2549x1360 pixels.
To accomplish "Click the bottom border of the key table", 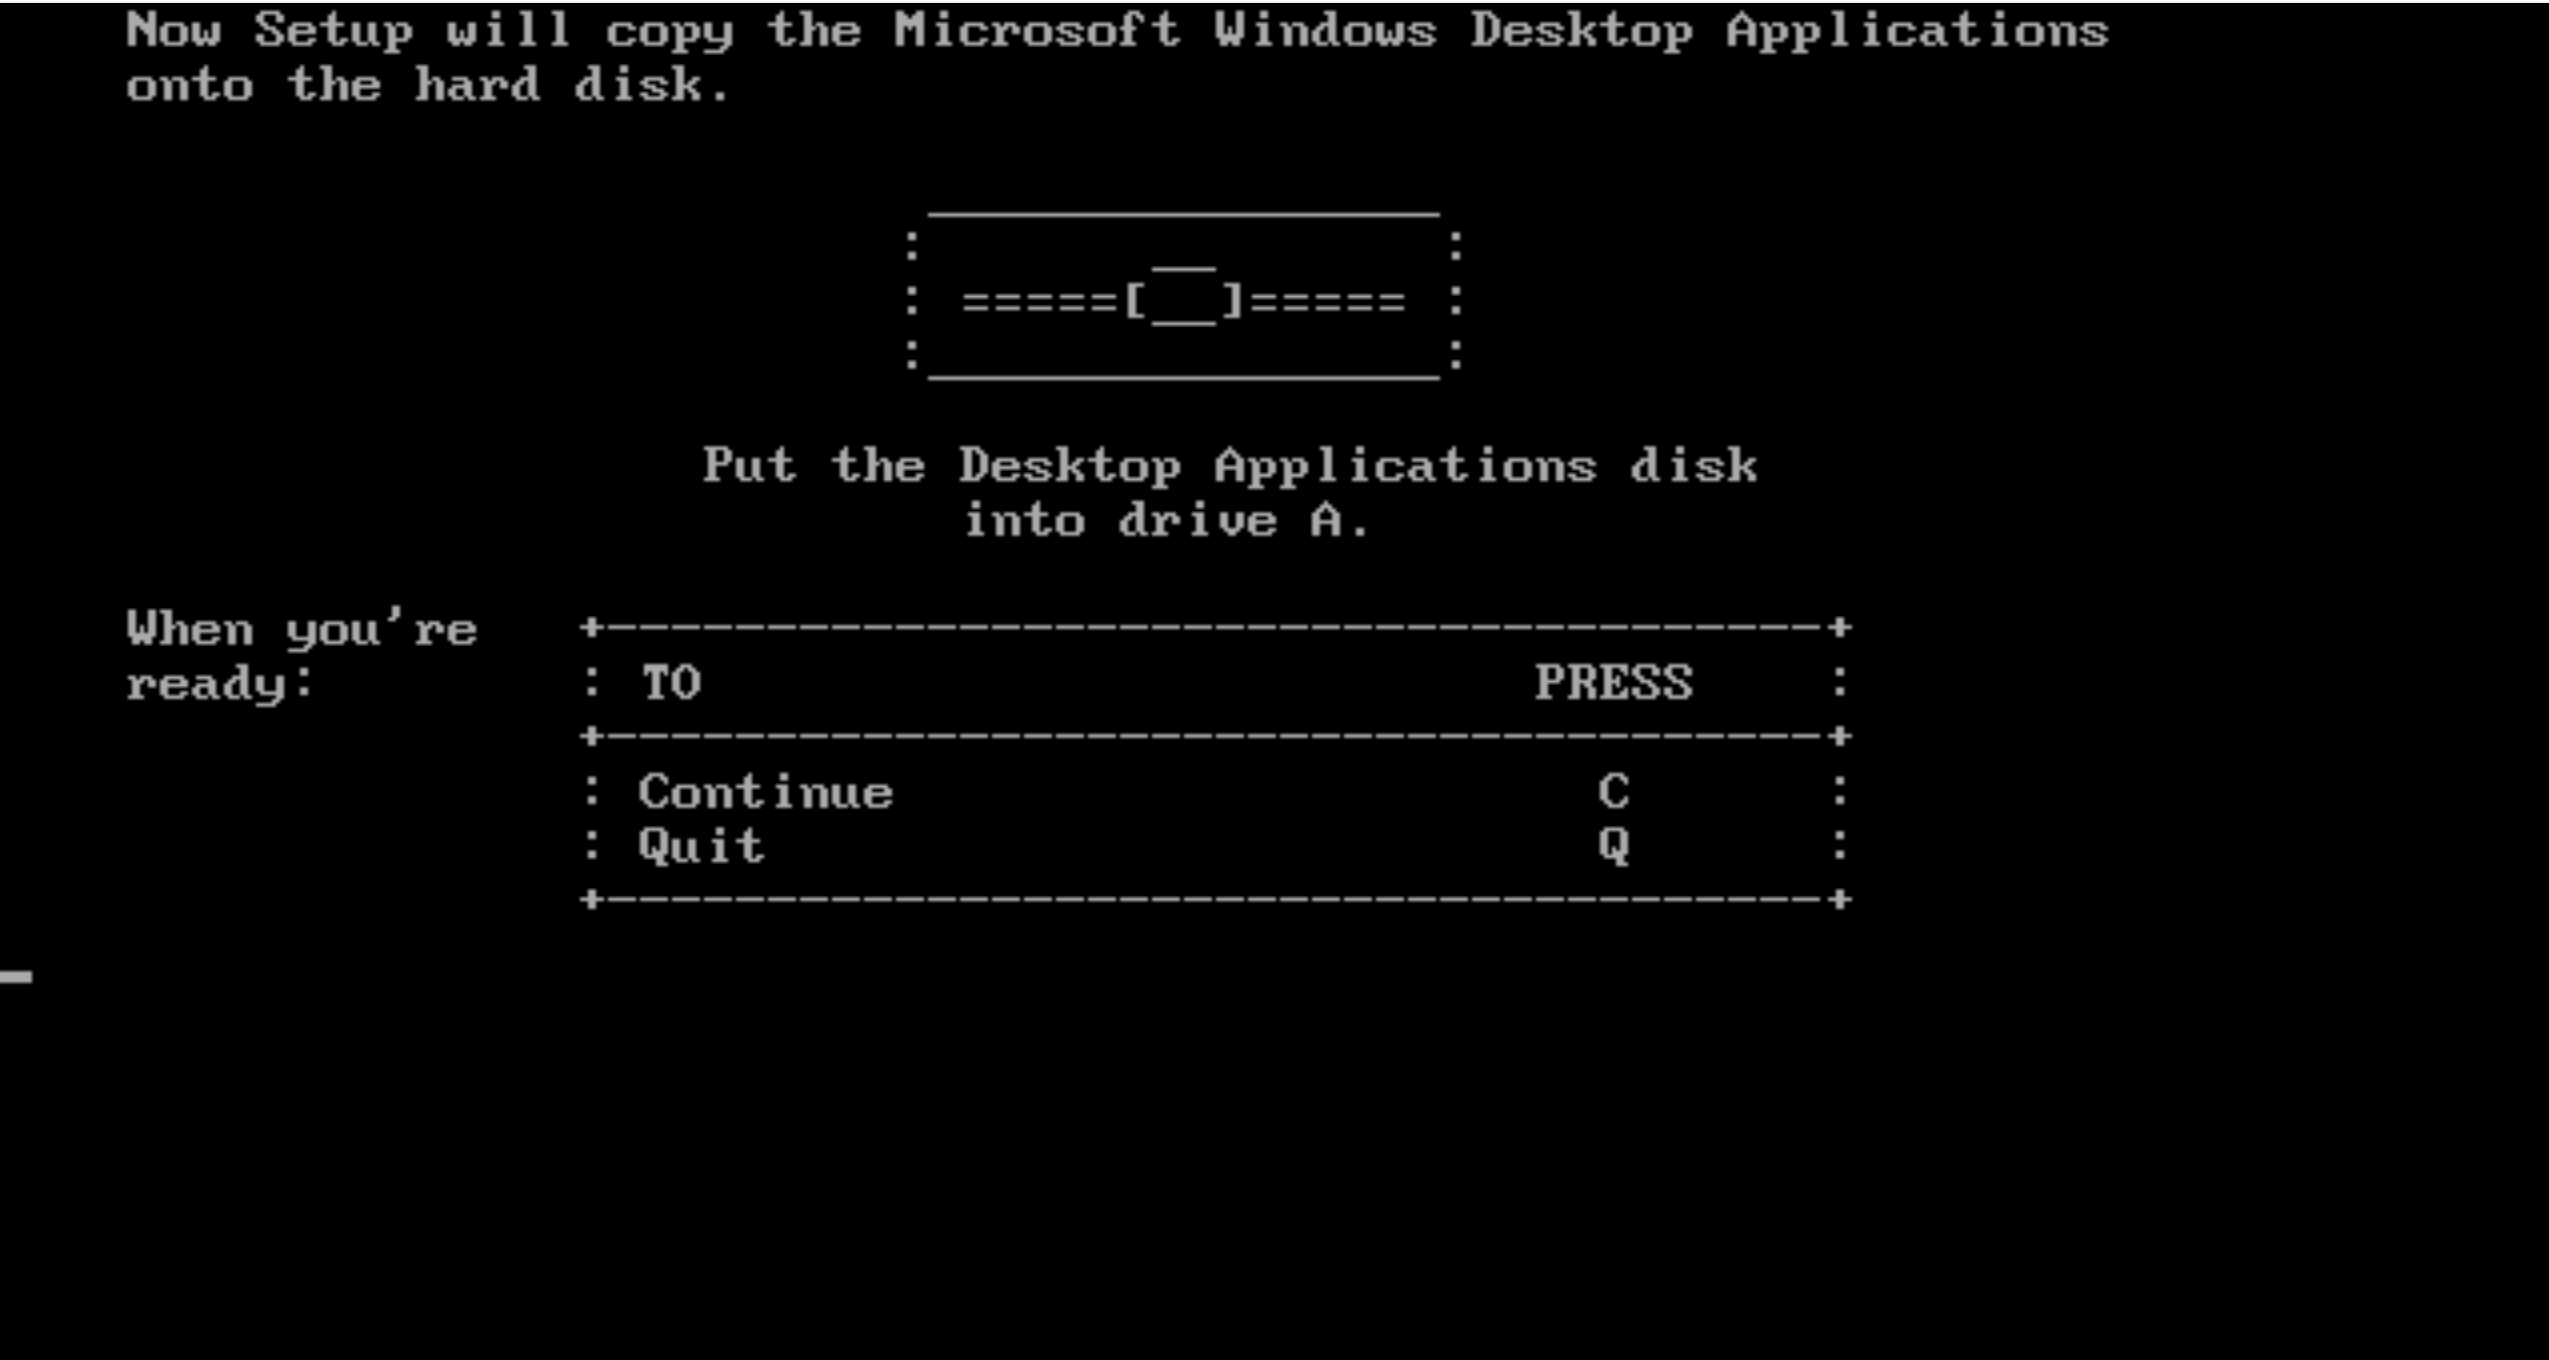I will (1215, 899).
